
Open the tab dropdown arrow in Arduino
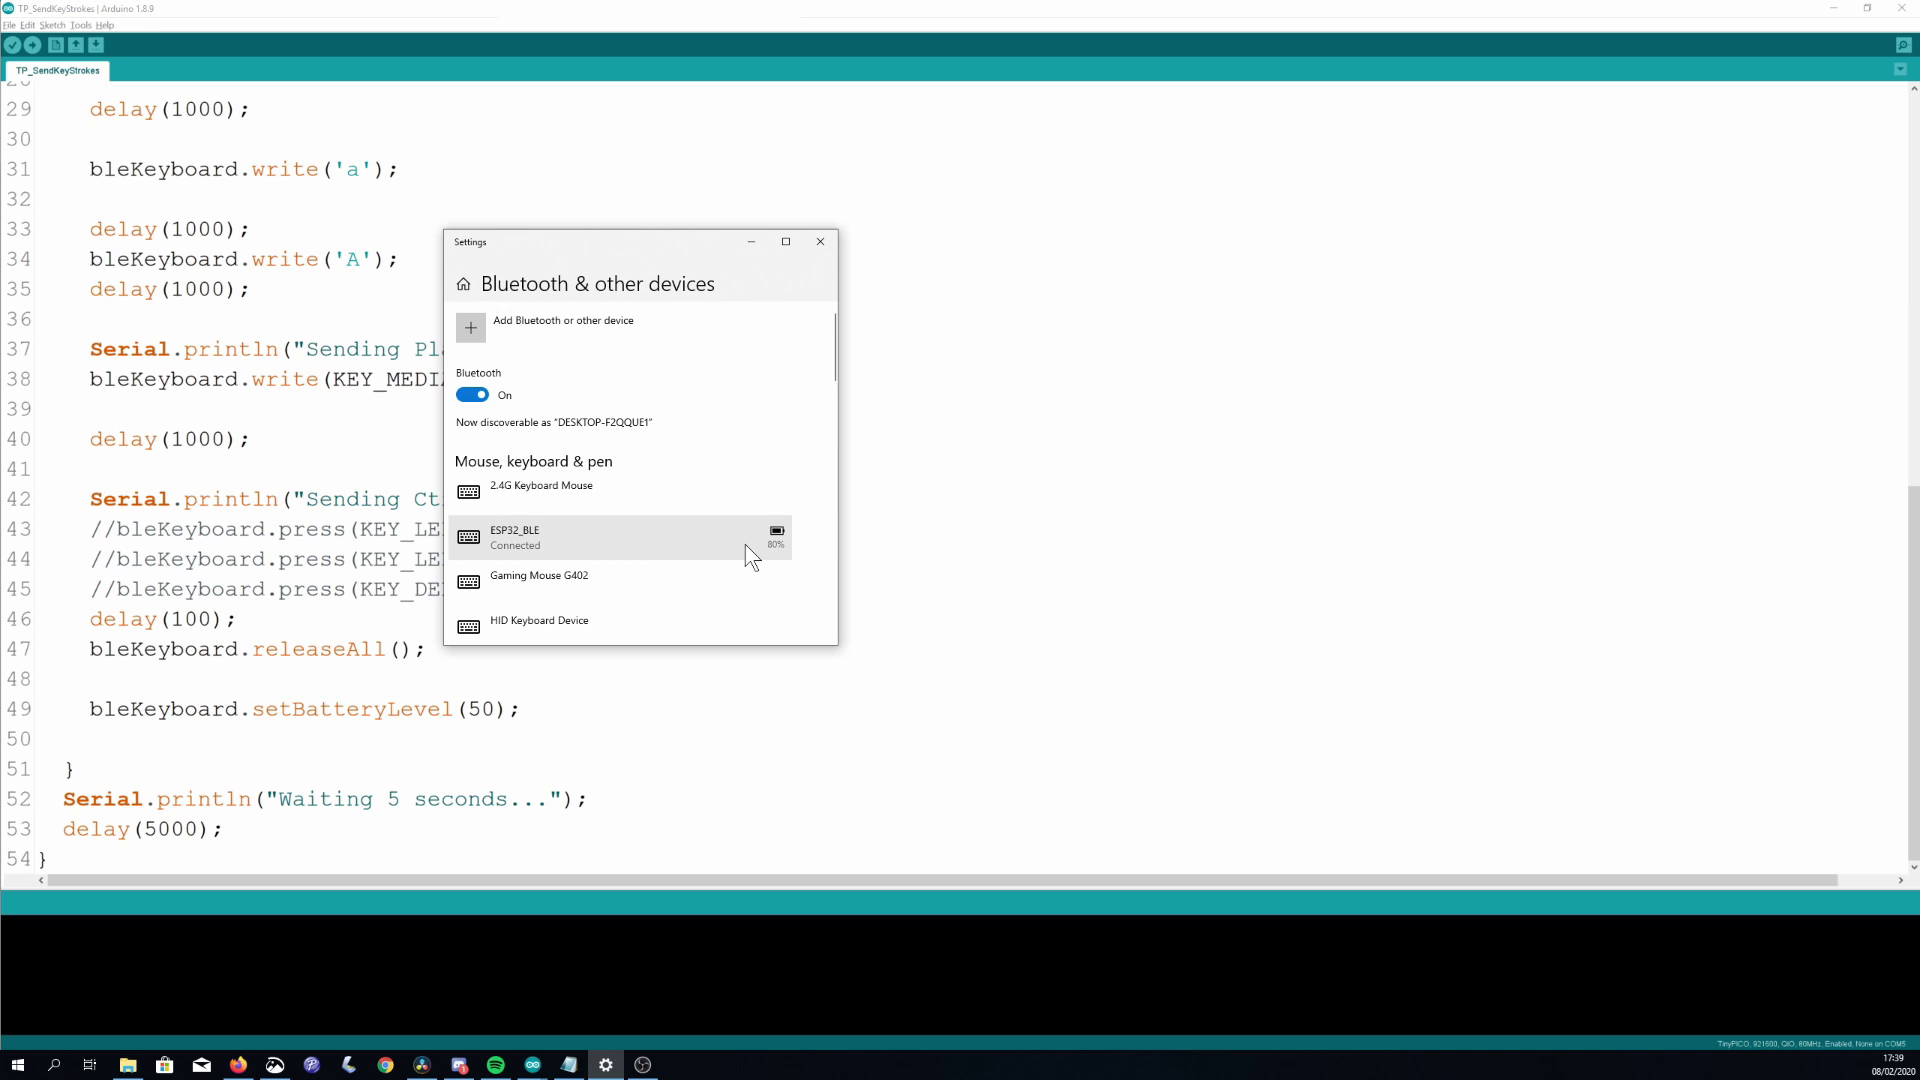pos(1900,70)
